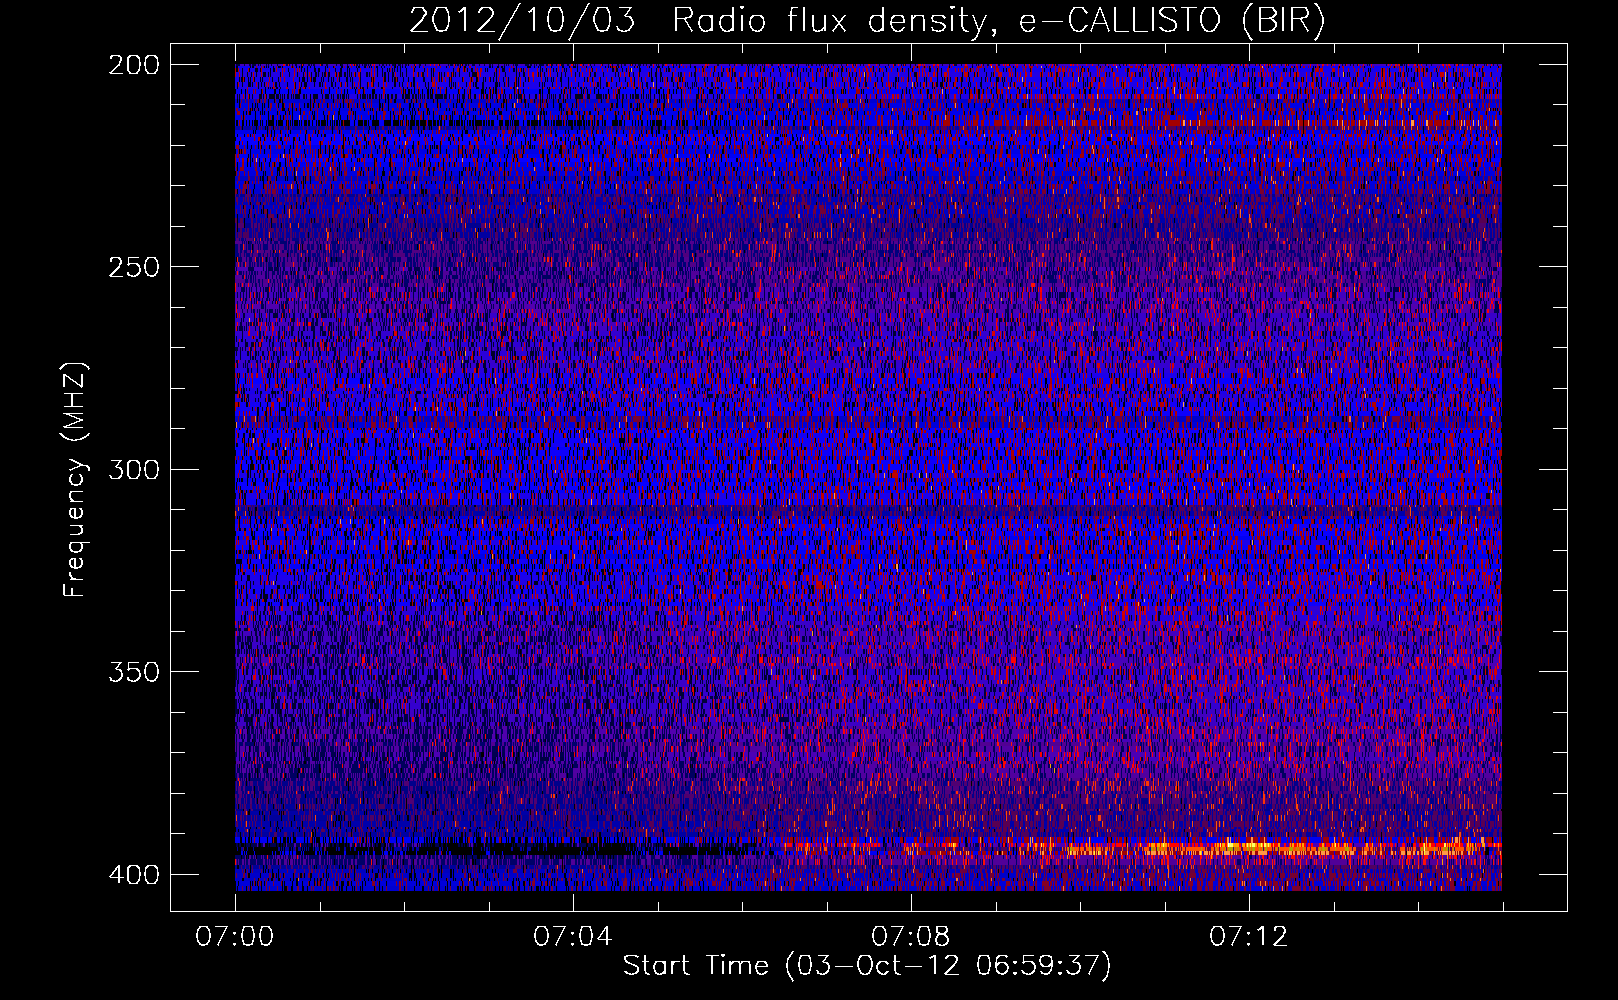Click the plot title '2012/10/03 Radio flux density, e-CALLISTO (BIR)'

coord(867,21)
